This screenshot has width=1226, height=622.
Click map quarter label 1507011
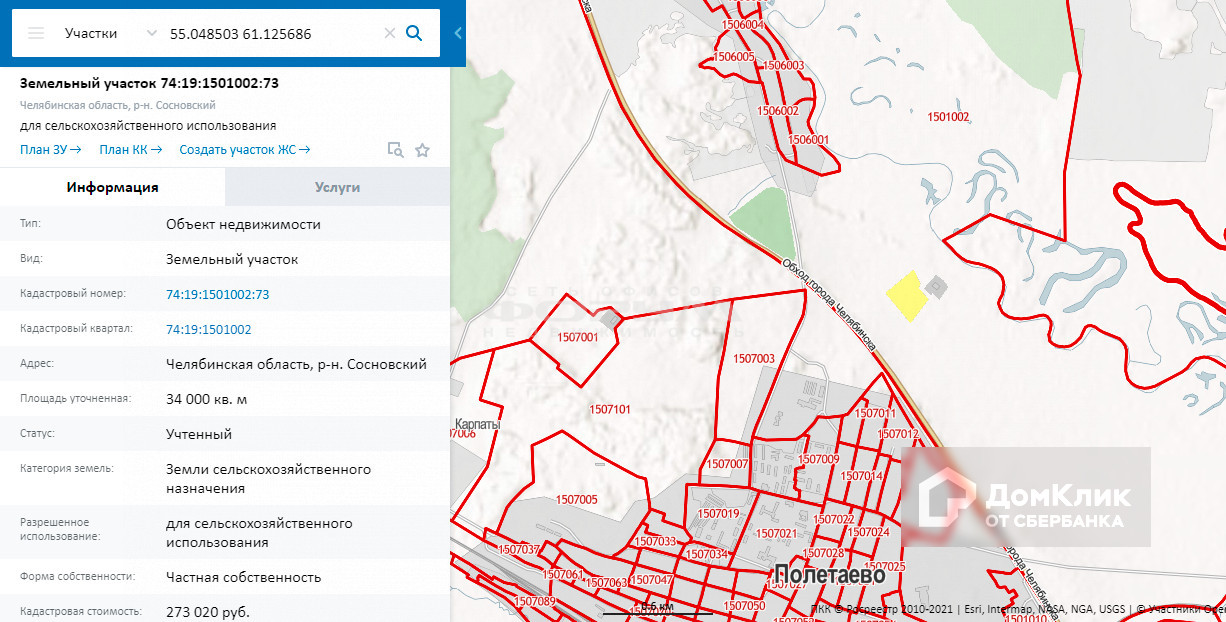[876, 413]
